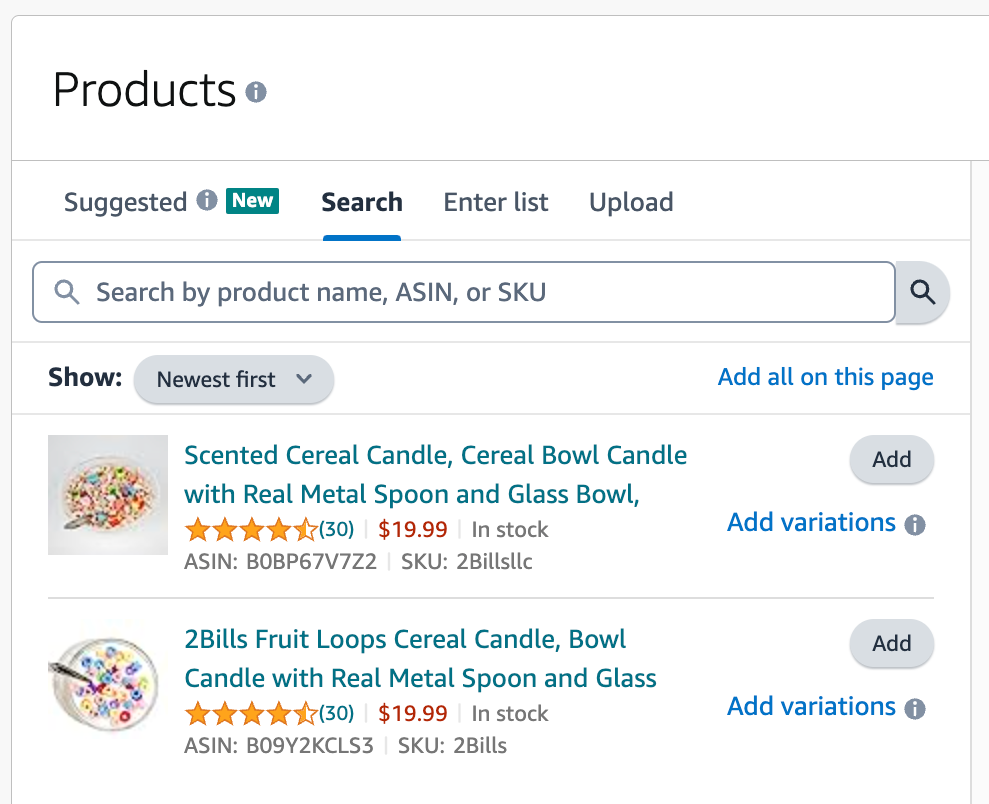The height and width of the screenshot is (804, 989).
Task: Click the star rating of Scented Cereal Candle
Action: [251, 529]
